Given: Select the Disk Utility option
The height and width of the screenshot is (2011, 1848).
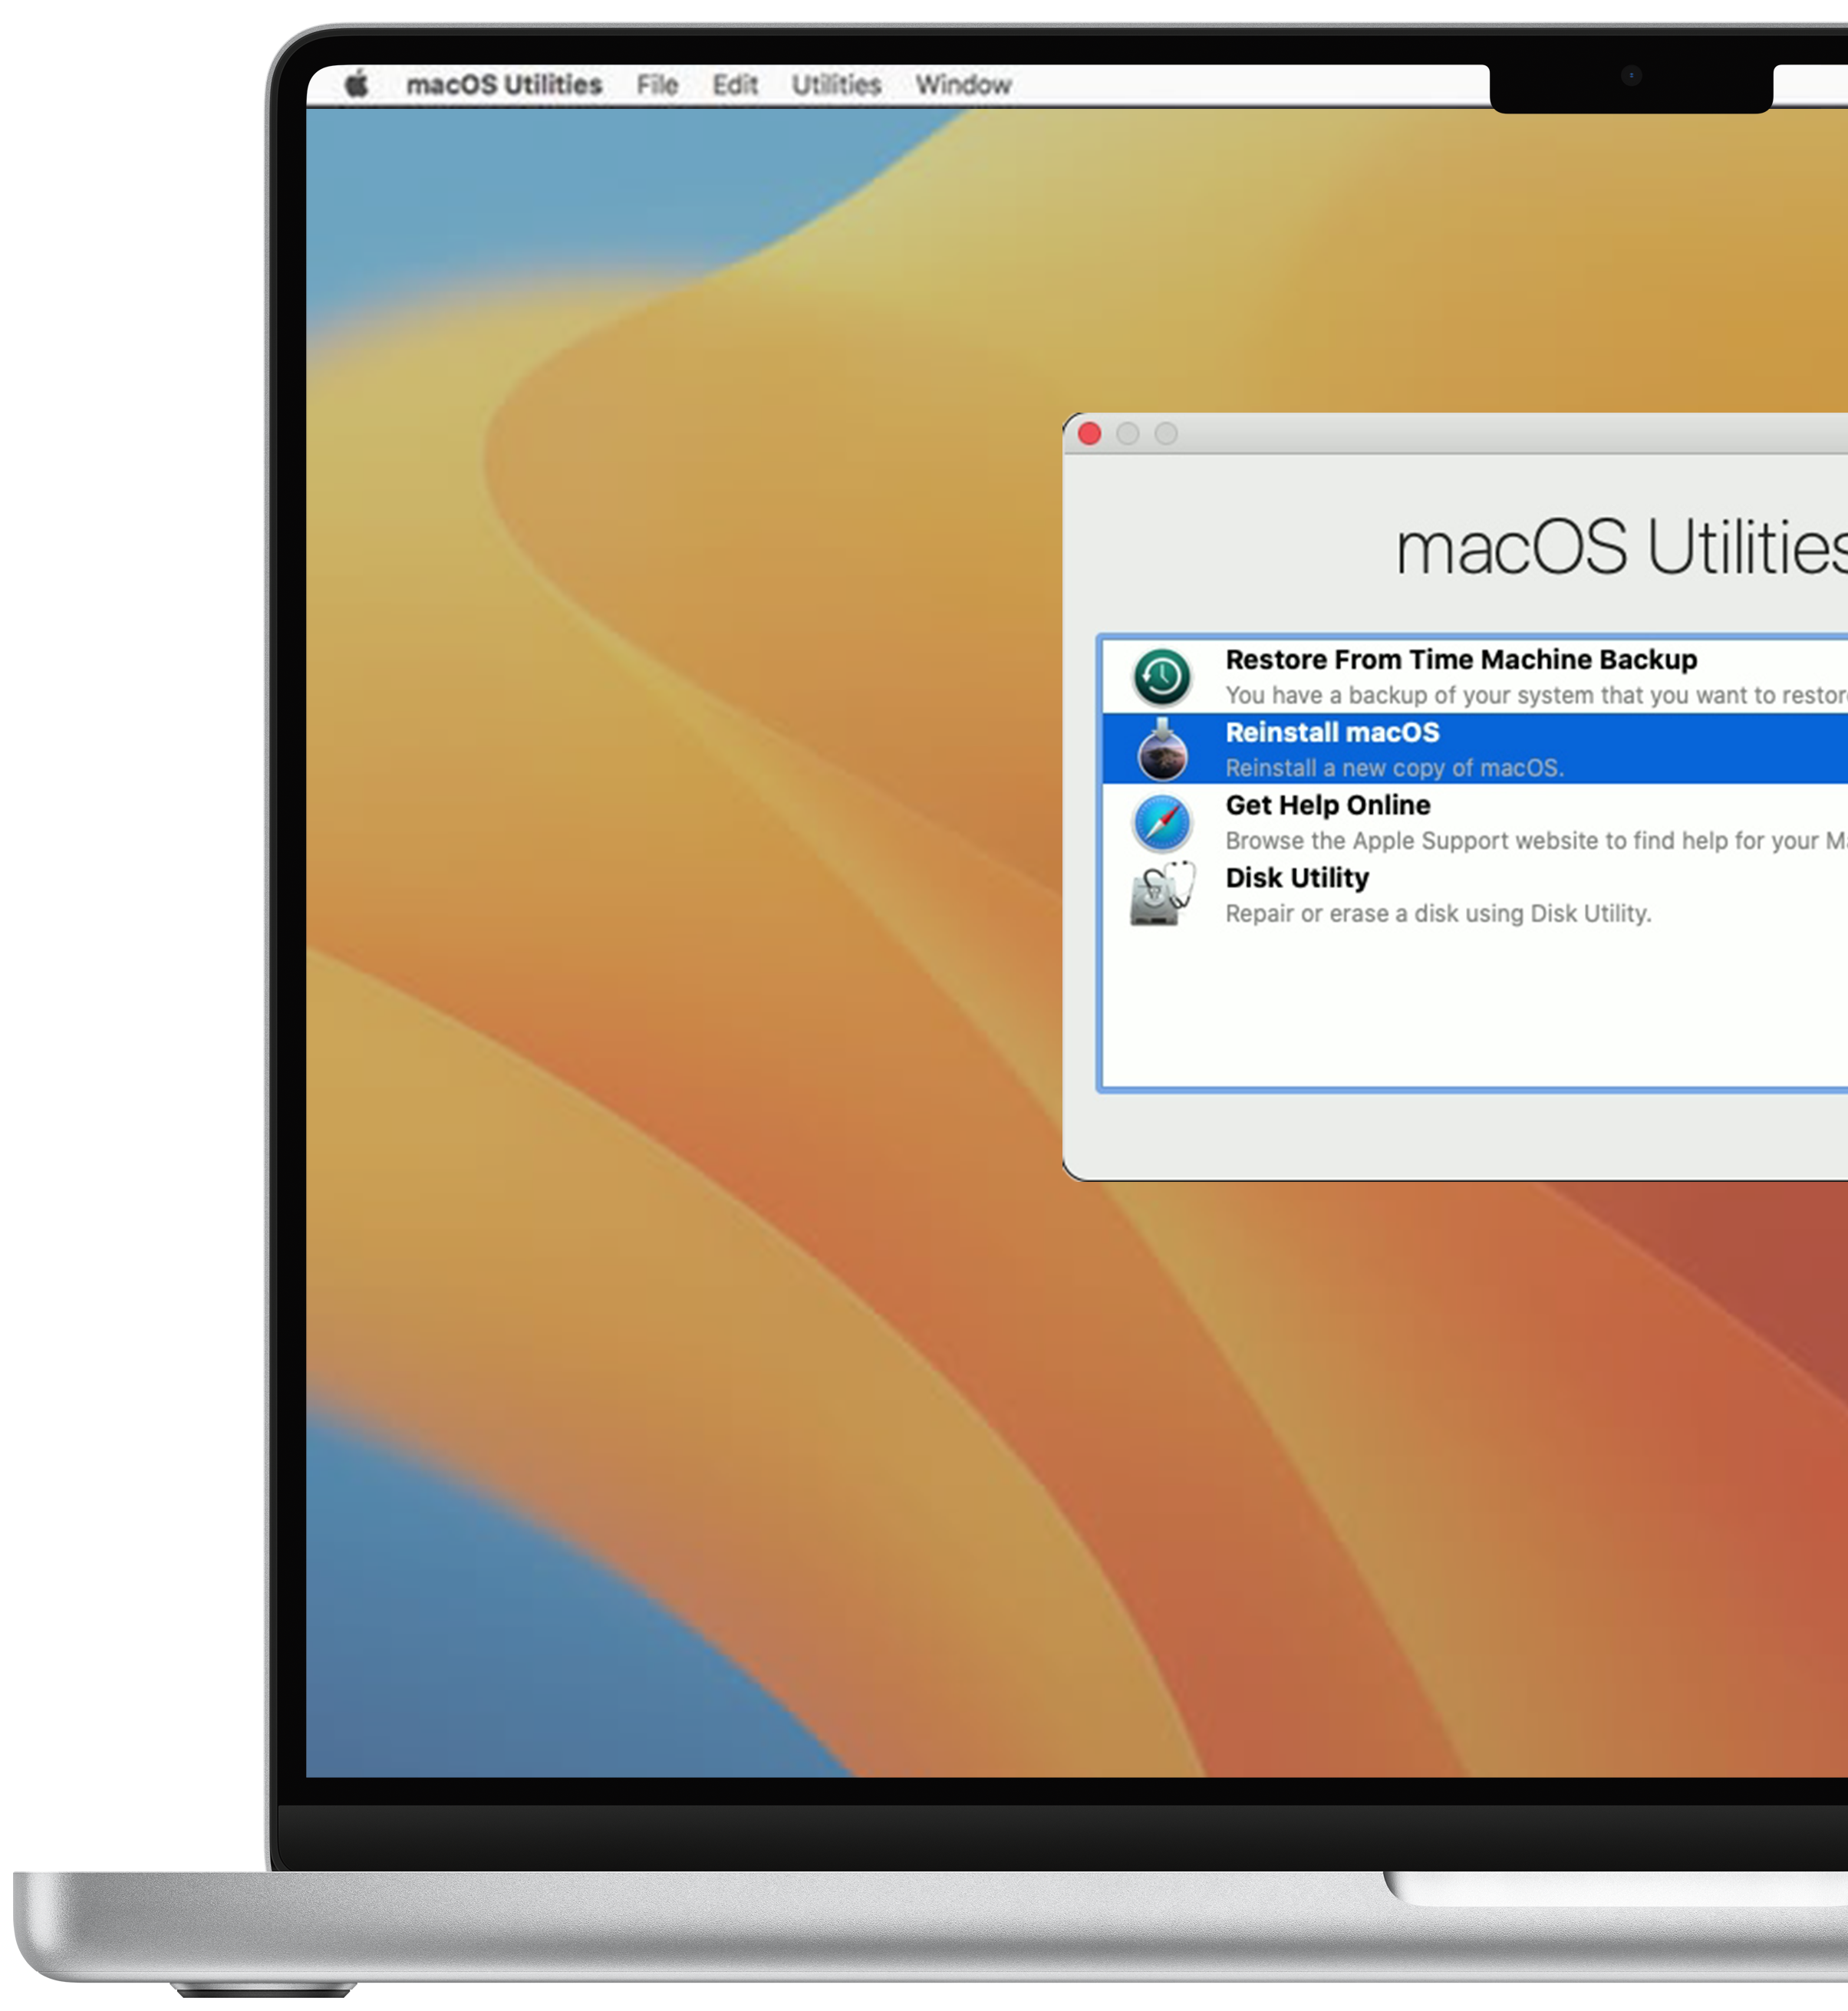Looking at the screenshot, I should tap(1474, 894).
